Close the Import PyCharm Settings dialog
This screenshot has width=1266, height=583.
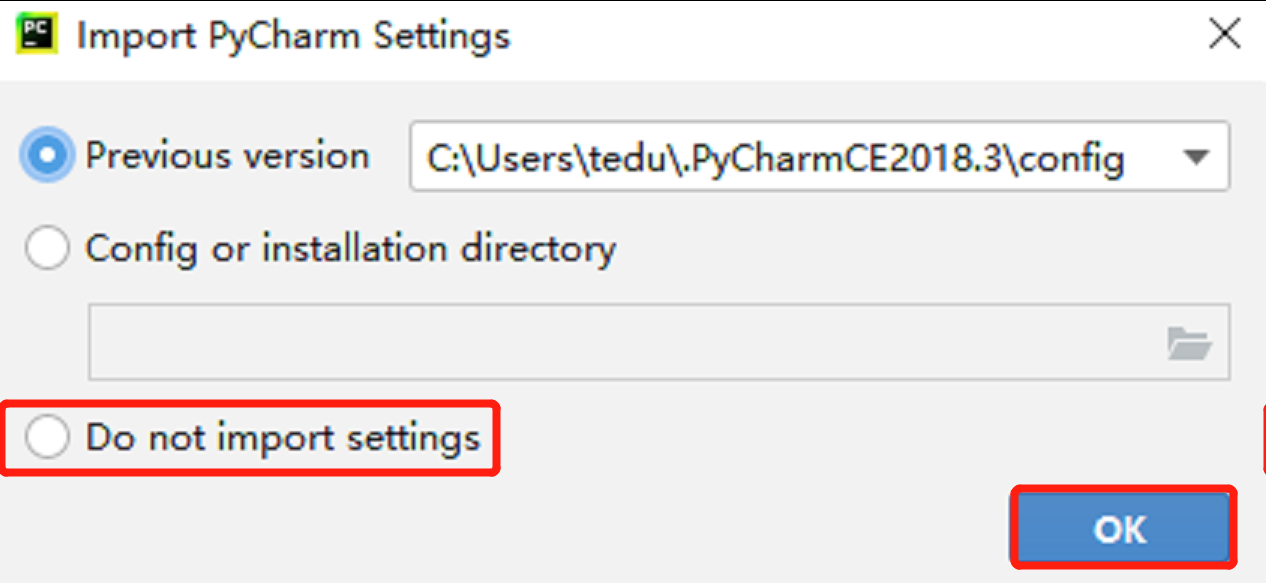click(1224, 36)
